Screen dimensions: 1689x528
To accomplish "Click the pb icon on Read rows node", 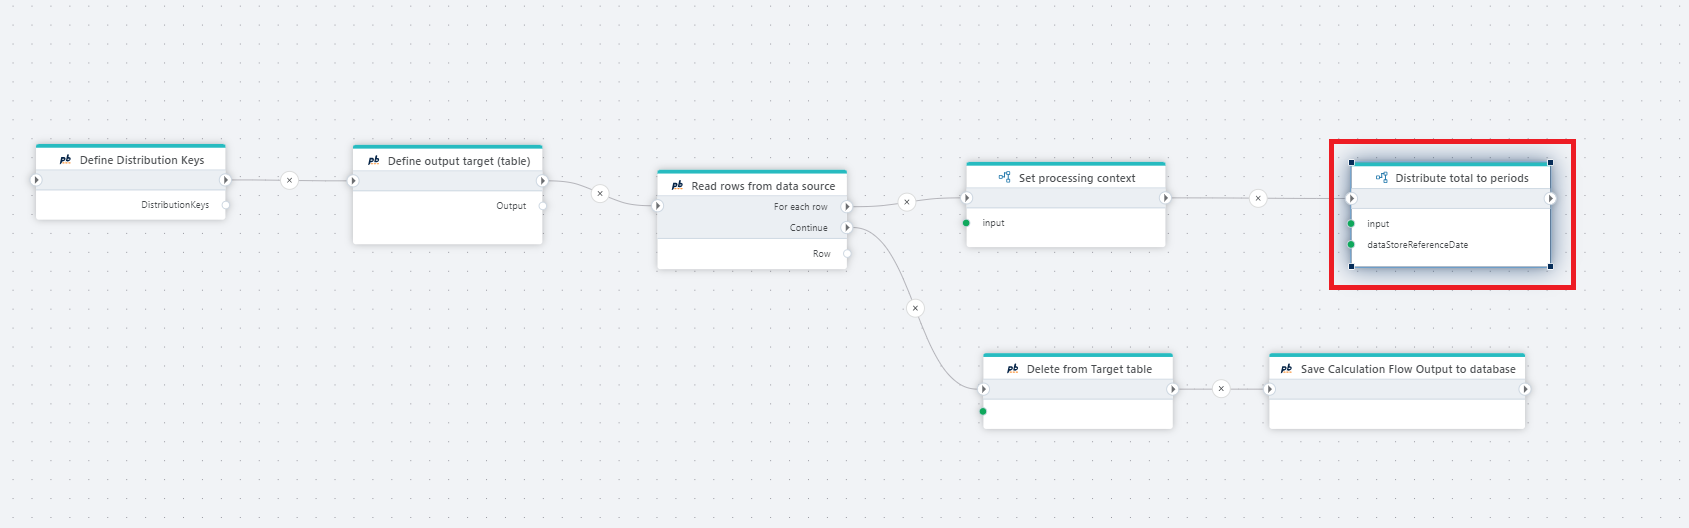I will click(x=677, y=186).
